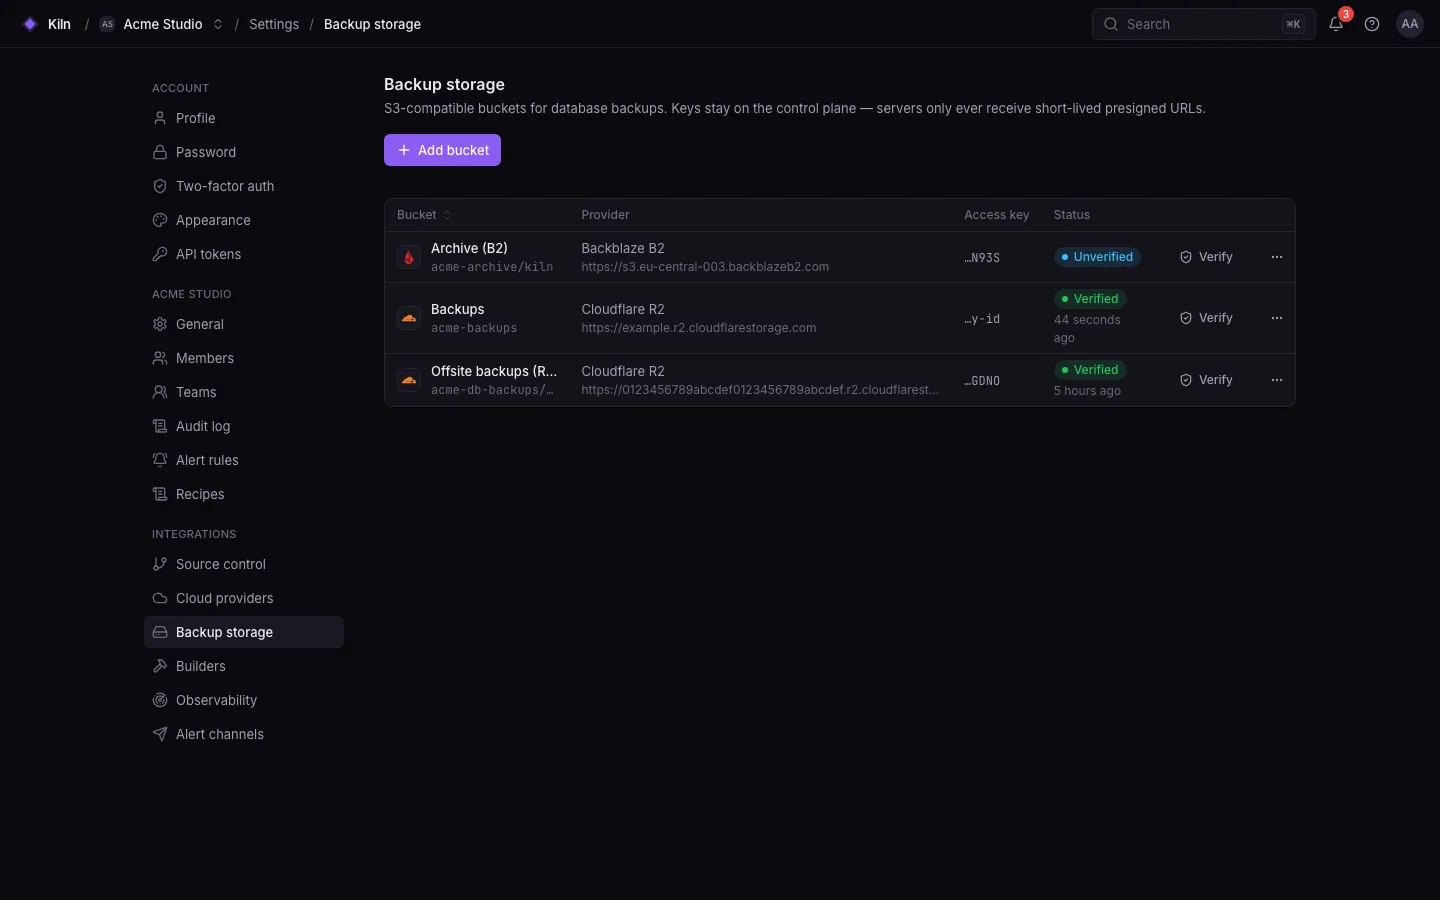
Task: Open Builders settings
Action: [x=244, y=666]
